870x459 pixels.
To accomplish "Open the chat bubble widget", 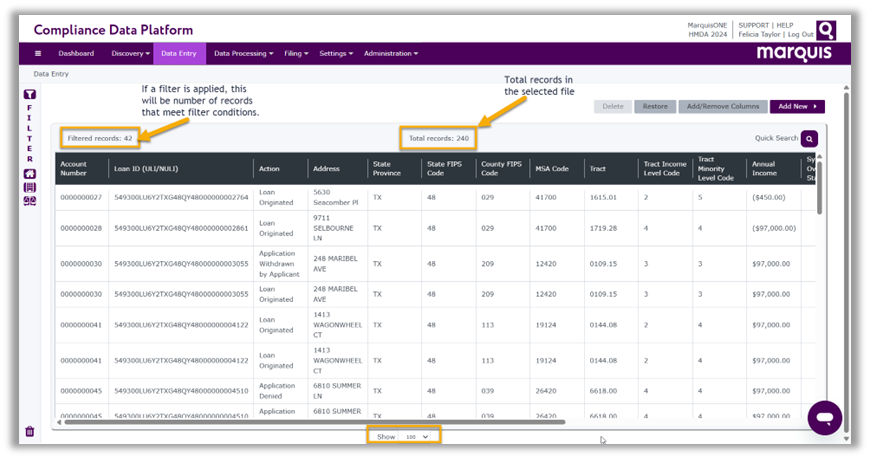I will coord(825,417).
